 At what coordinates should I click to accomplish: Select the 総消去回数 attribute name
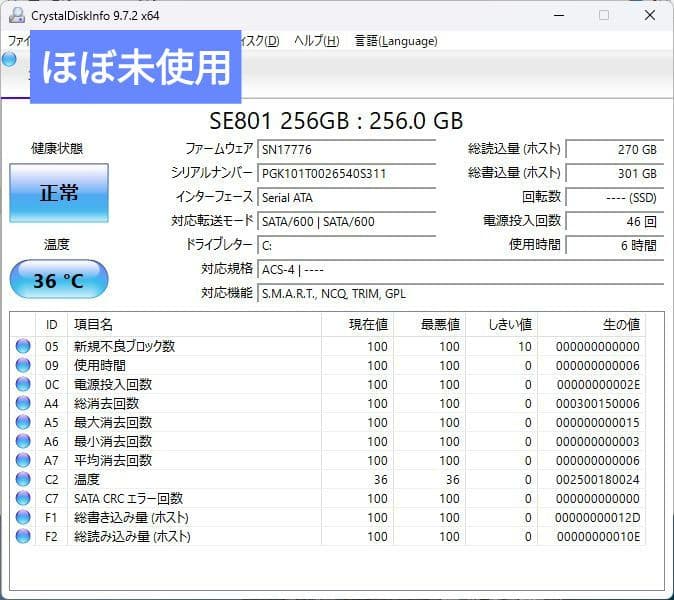click(x=106, y=403)
